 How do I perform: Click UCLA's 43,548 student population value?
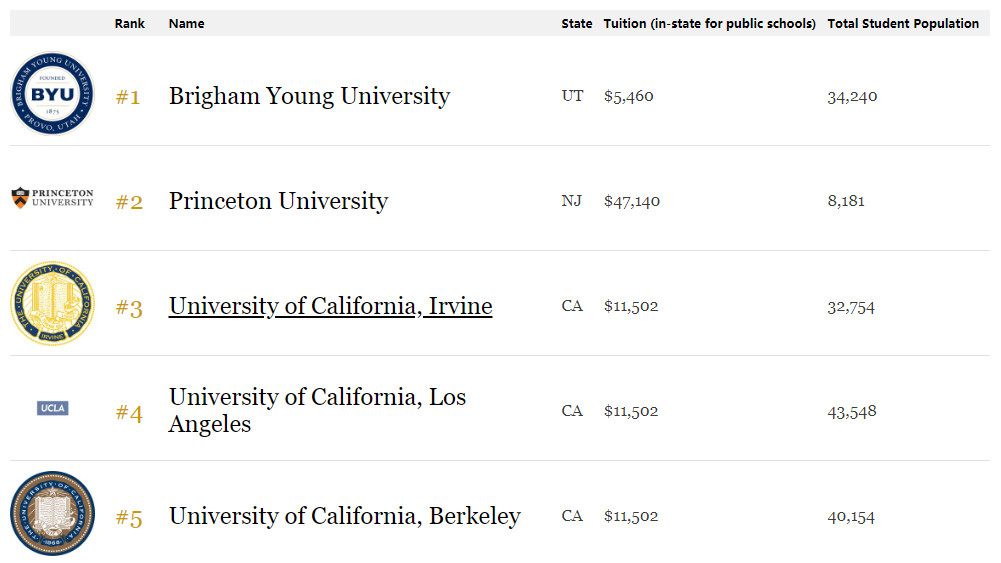pos(852,412)
